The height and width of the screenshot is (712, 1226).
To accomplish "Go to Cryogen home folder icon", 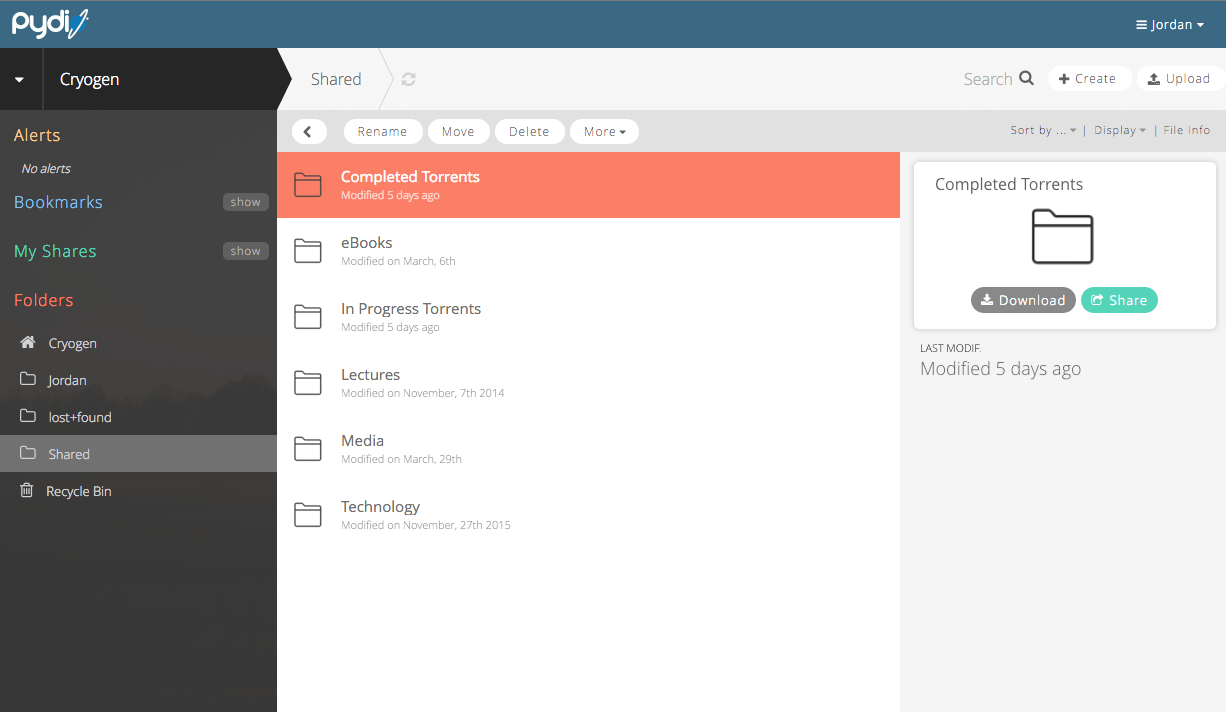I will (28, 343).
